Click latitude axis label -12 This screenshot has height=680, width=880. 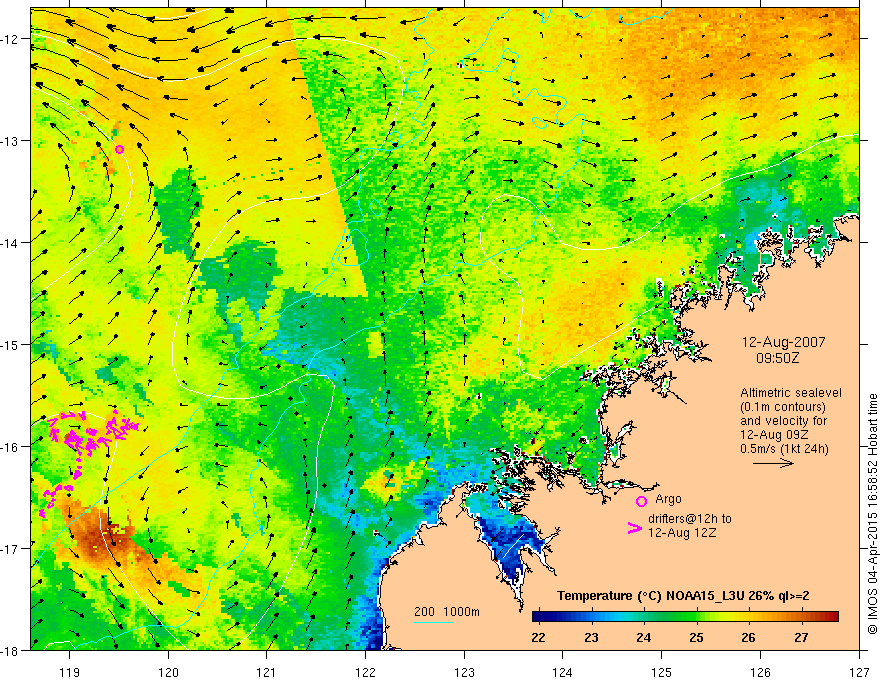coord(10,39)
